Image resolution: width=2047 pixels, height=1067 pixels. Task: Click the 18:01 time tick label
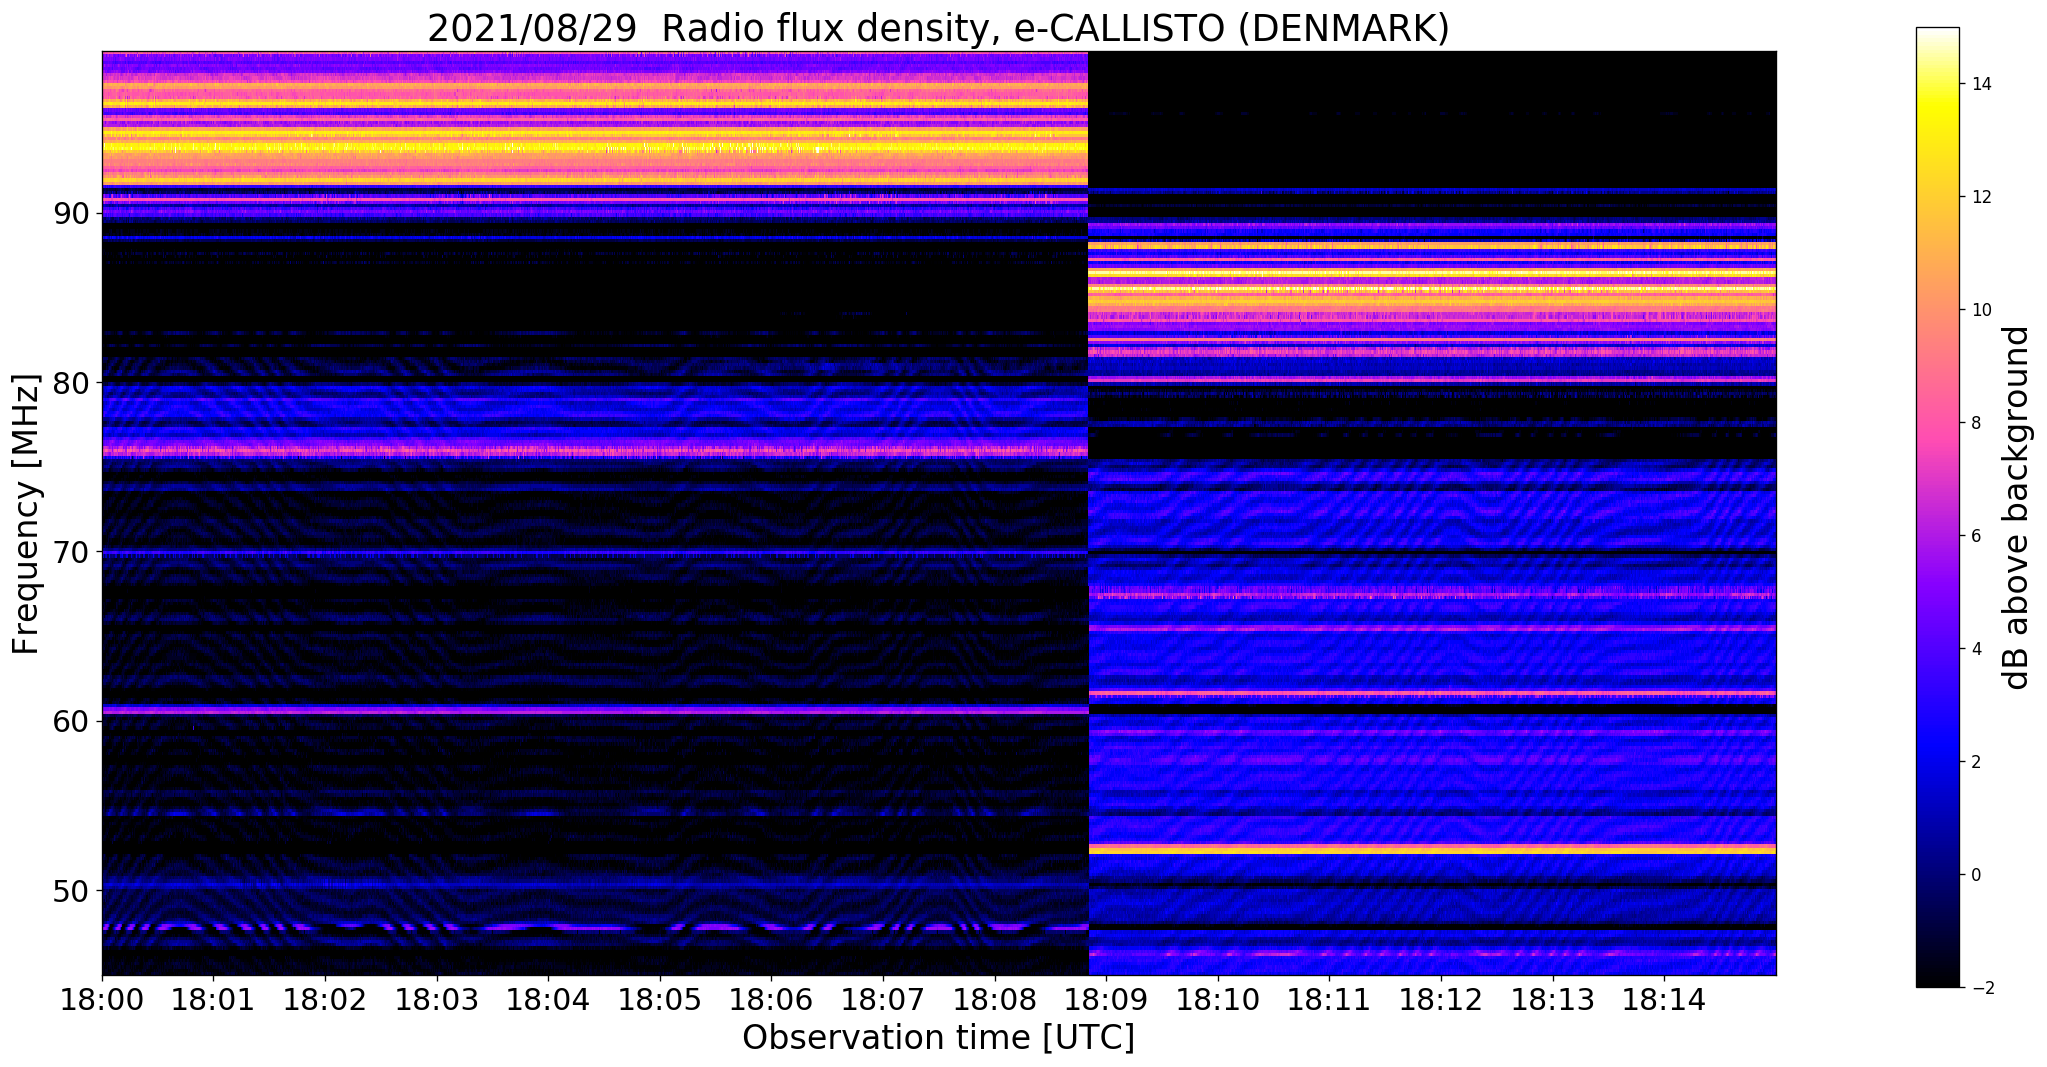click(213, 1000)
